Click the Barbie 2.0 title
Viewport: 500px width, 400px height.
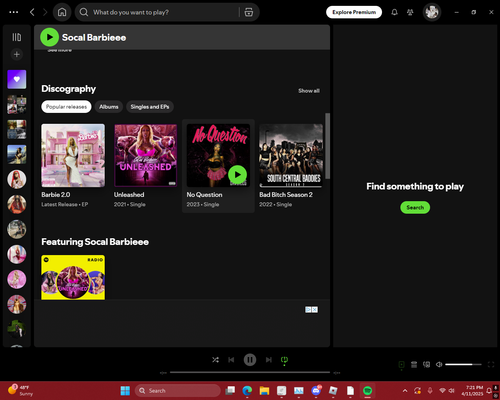coord(56,195)
